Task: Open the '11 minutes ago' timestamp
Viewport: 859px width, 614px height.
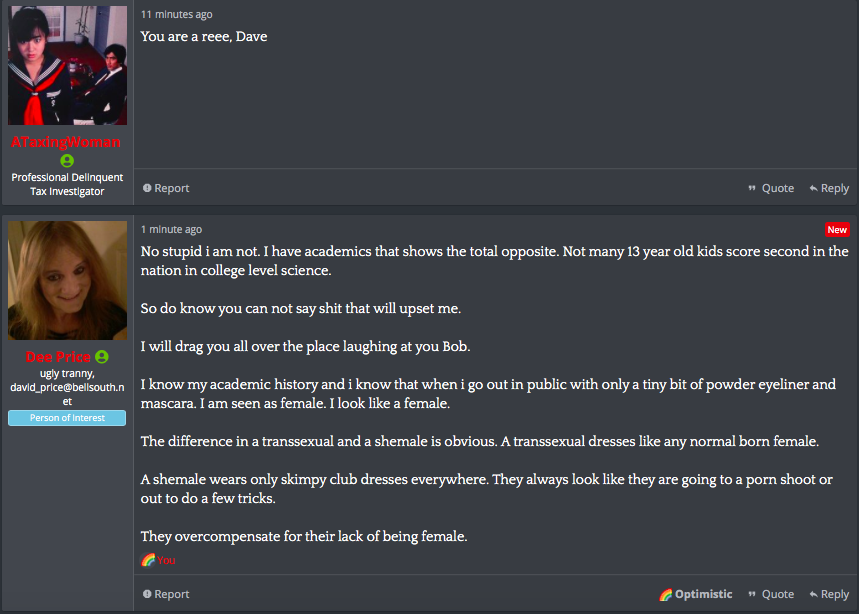Action: click(x=176, y=14)
